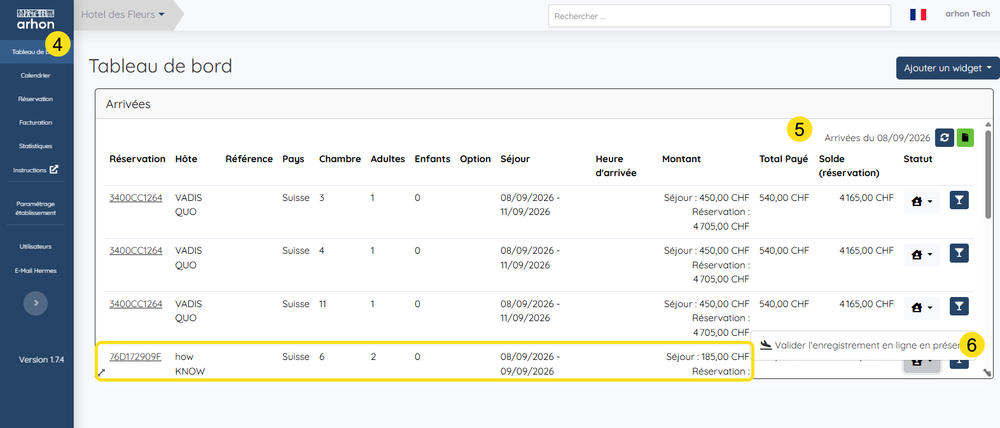
Task: Expand the Hotel des Fleurs selector
Action: point(123,15)
